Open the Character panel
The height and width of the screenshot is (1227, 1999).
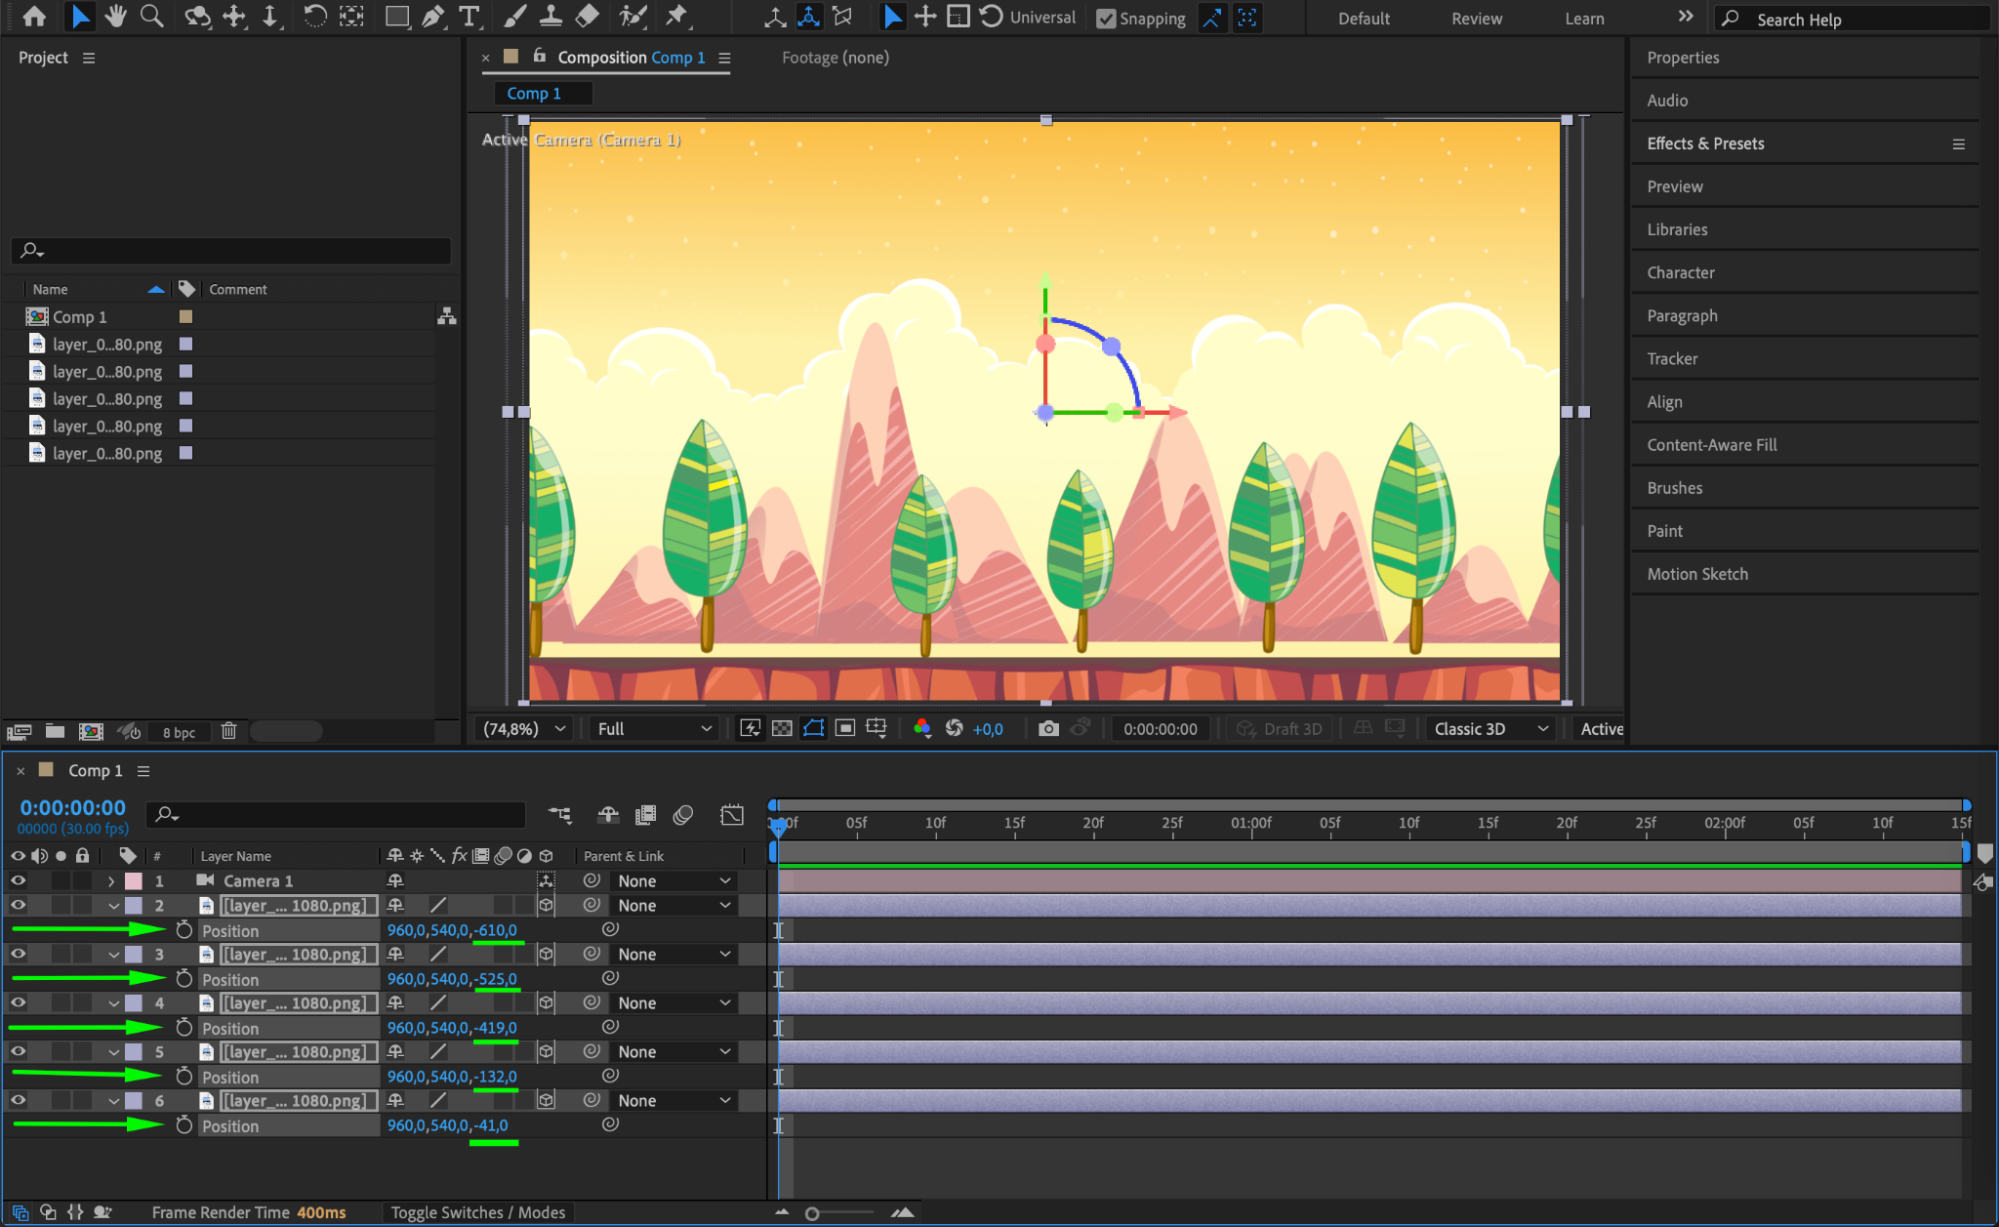tap(1680, 272)
